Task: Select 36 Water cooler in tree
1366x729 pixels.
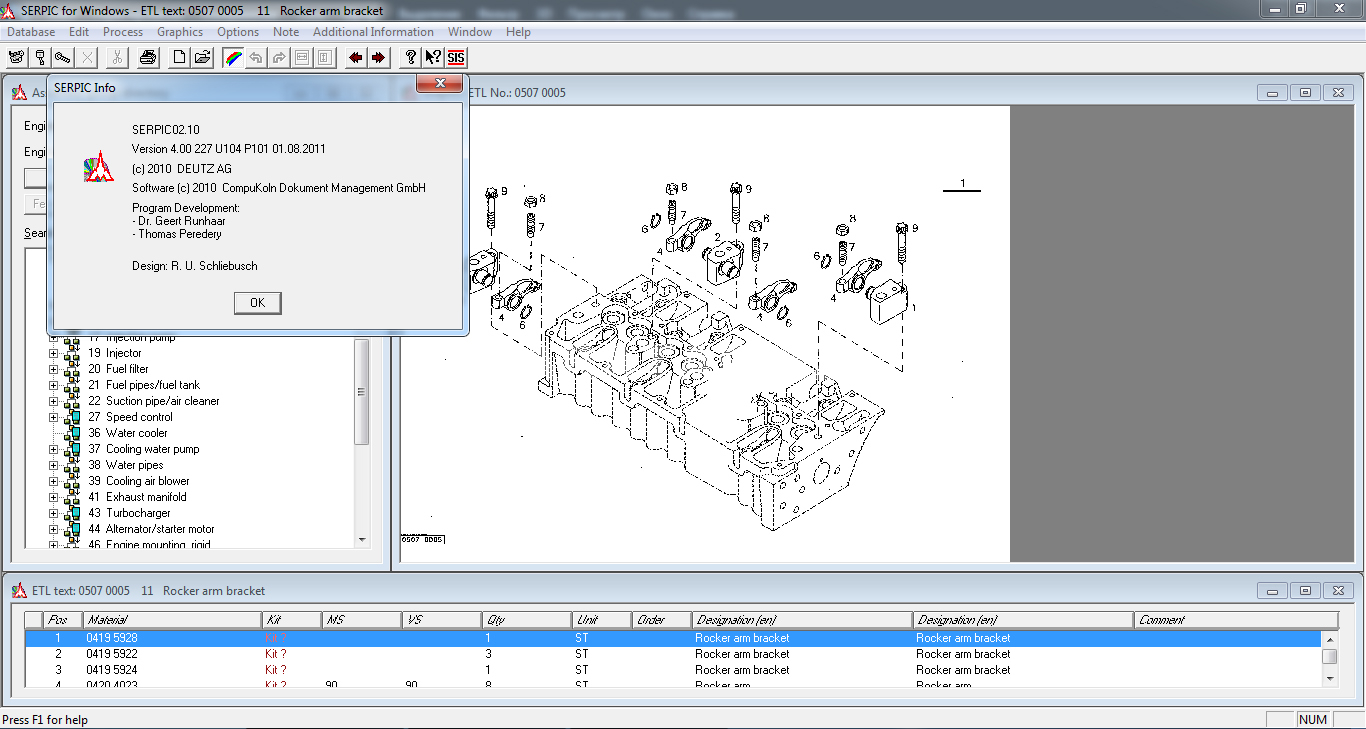Action: tap(127, 433)
